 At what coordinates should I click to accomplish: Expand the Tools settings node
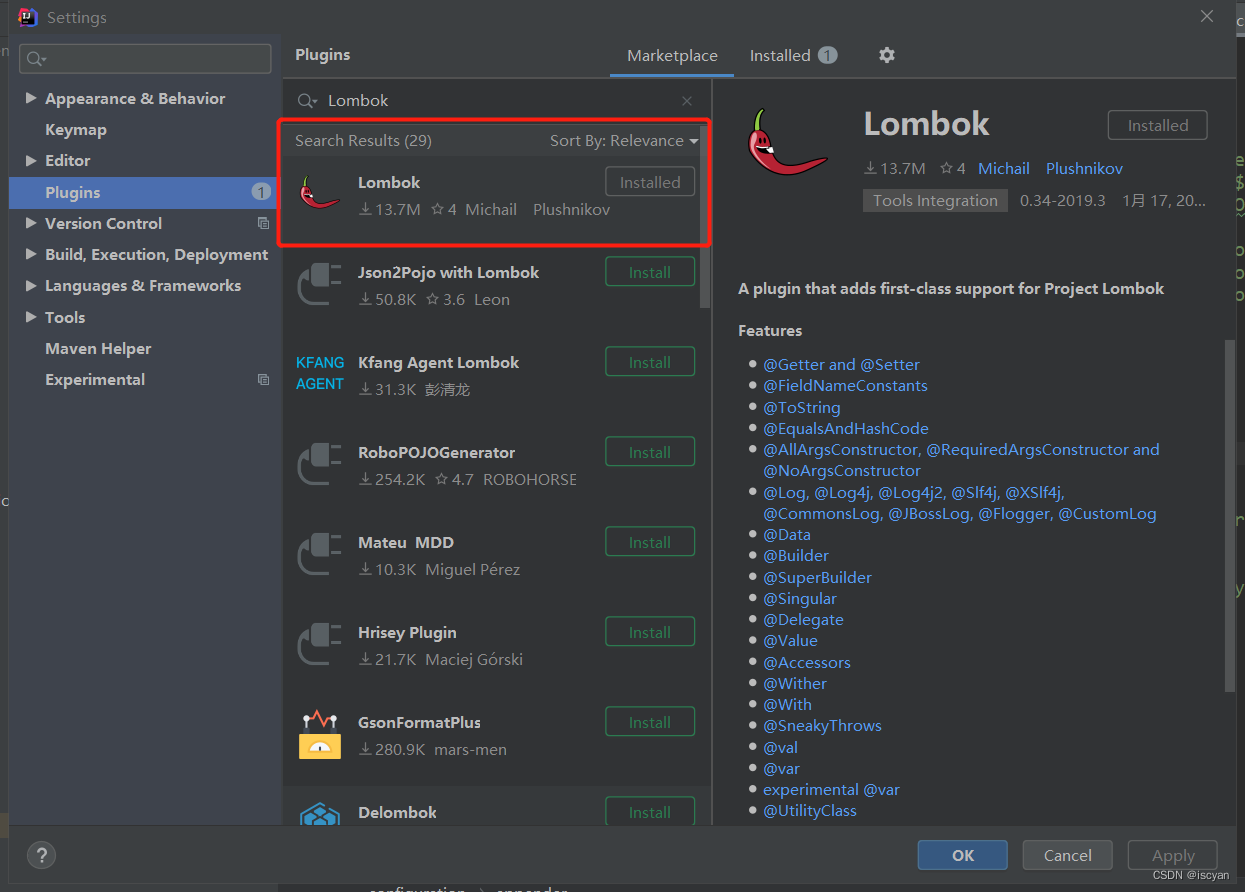31,317
